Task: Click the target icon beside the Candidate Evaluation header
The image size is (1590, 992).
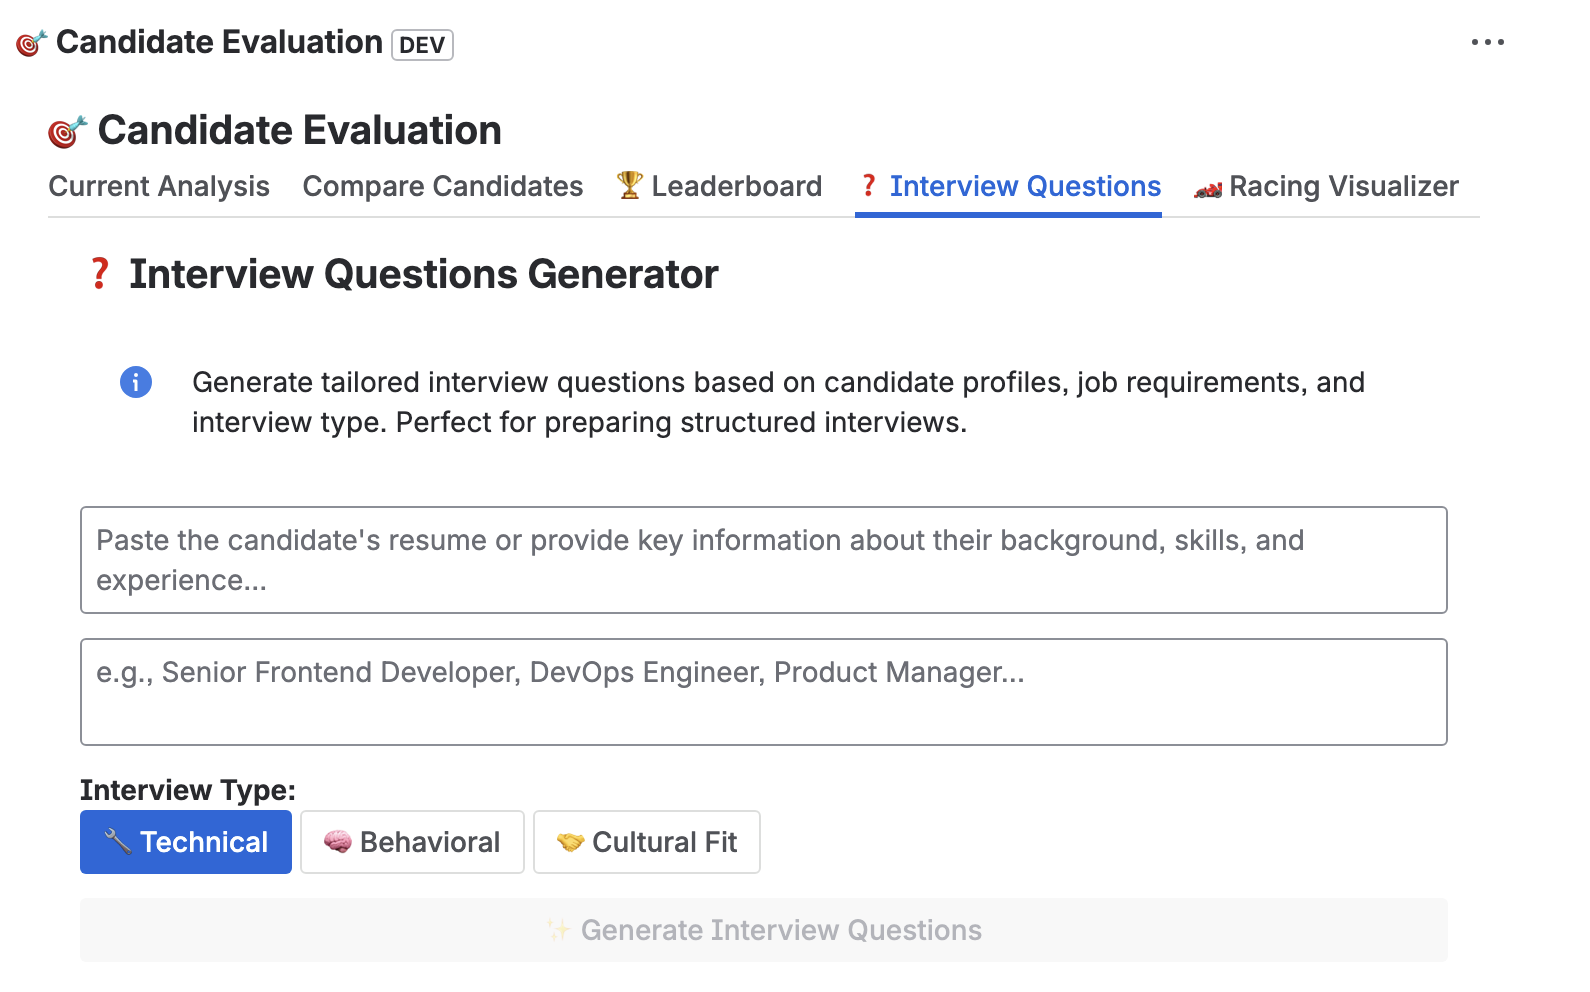Action: tap(32, 43)
